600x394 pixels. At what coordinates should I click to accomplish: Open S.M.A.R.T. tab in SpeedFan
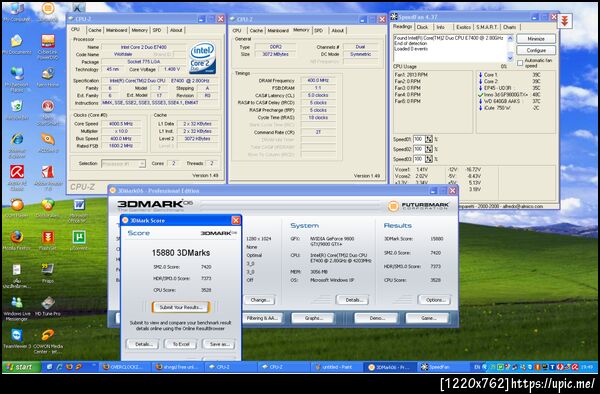pyautogui.click(x=486, y=27)
